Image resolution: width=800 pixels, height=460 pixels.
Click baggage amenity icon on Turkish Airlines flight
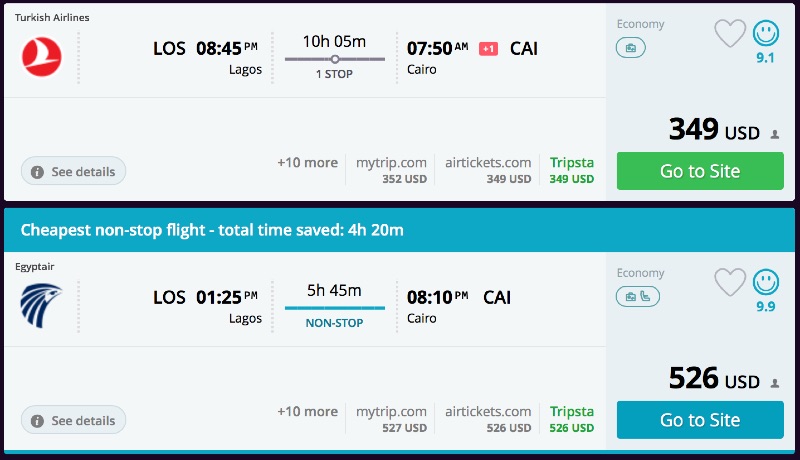click(x=631, y=47)
